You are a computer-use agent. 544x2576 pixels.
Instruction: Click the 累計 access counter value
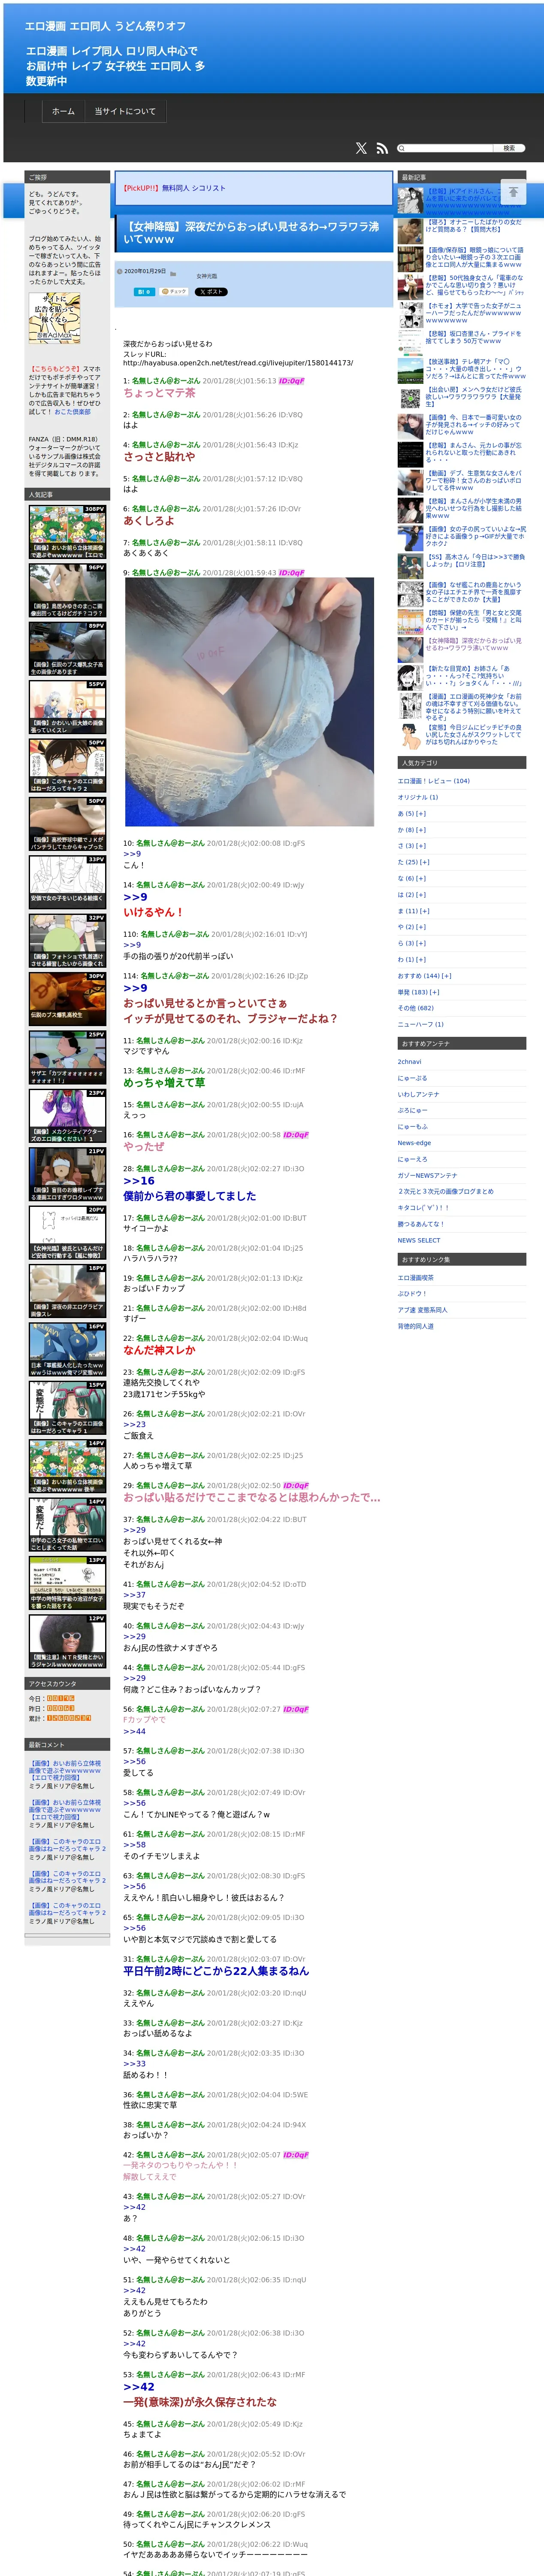[69, 1718]
